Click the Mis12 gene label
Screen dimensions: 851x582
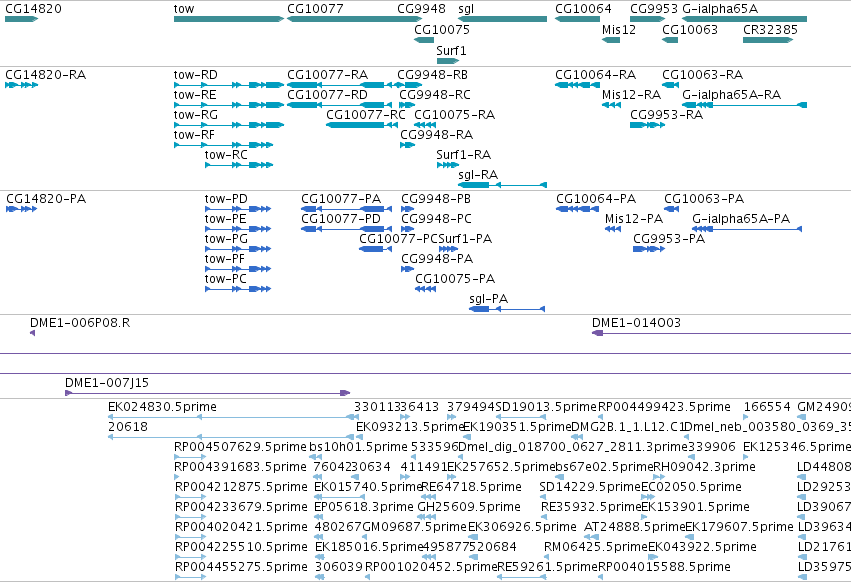coord(619,29)
